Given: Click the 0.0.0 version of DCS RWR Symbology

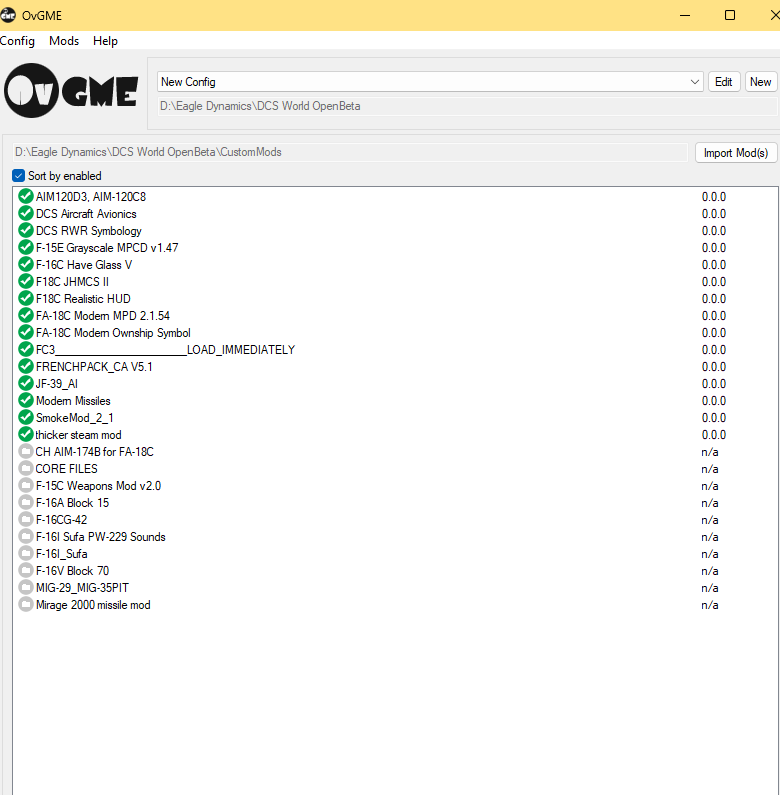Looking at the screenshot, I should 714,231.
